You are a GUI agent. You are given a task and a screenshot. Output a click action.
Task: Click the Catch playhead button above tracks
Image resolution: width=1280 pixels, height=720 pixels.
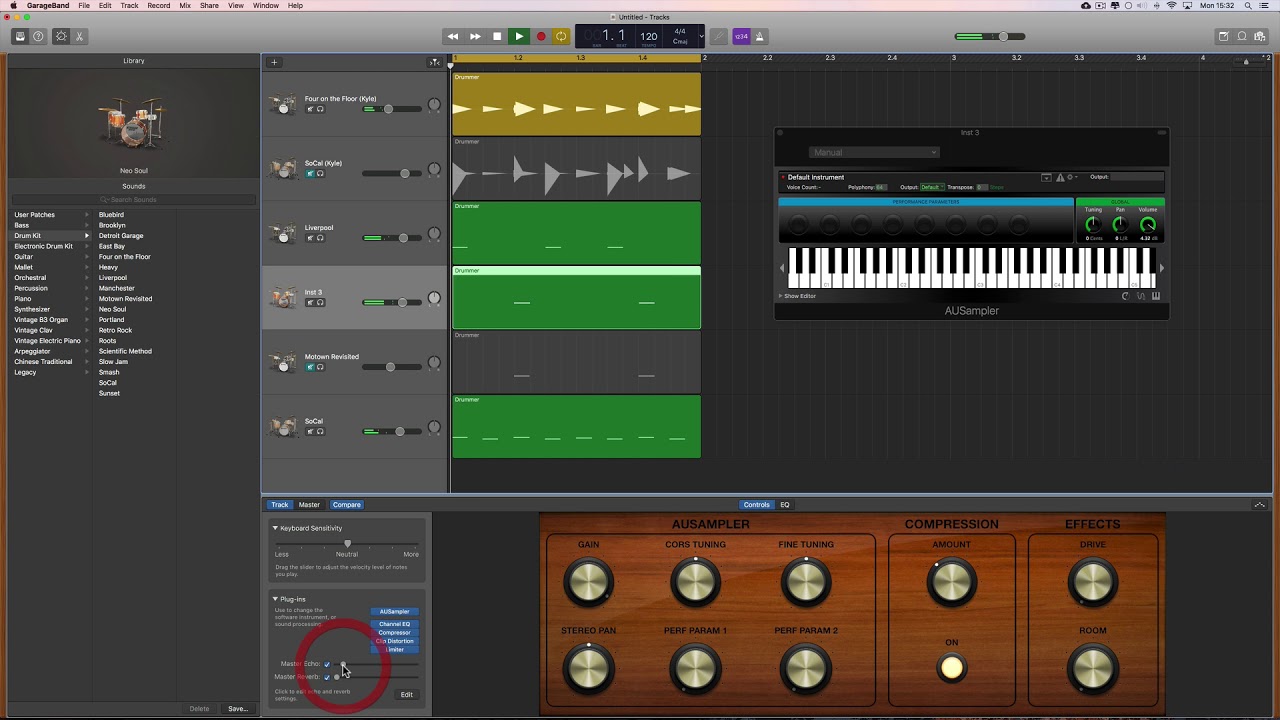click(x=434, y=62)
